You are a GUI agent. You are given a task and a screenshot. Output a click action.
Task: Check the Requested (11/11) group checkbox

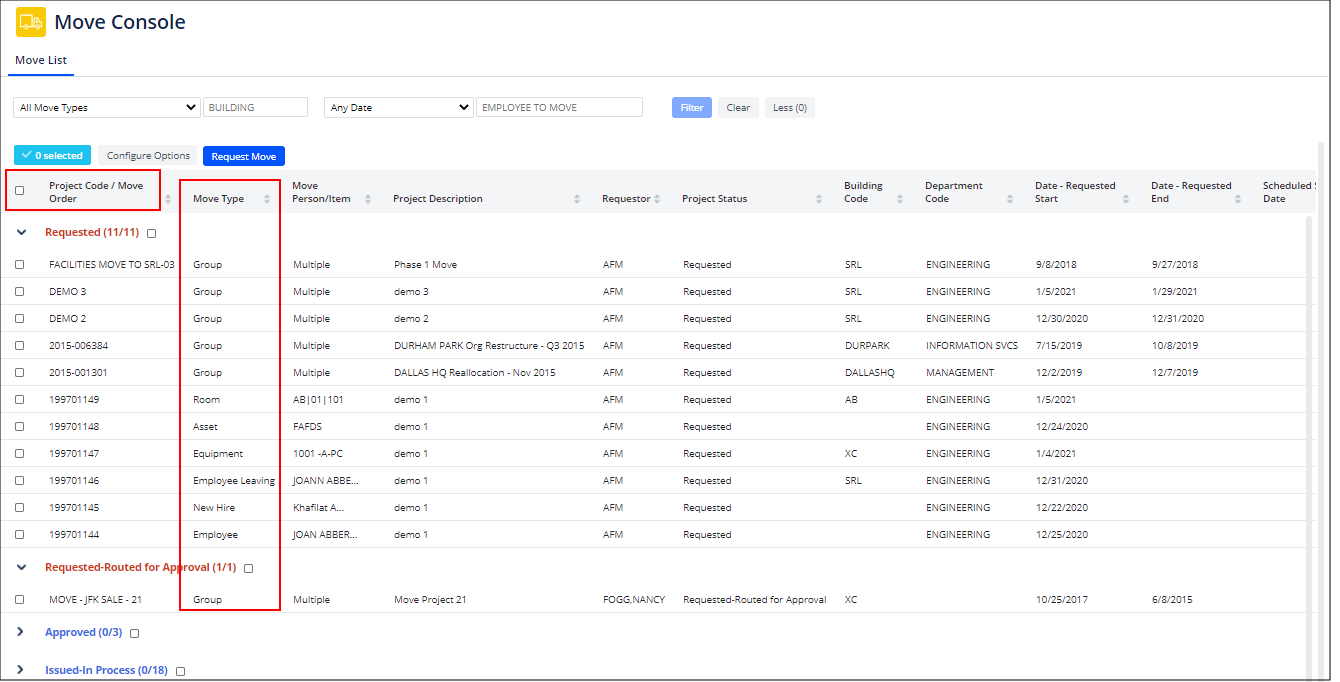(x=152, y=233)
